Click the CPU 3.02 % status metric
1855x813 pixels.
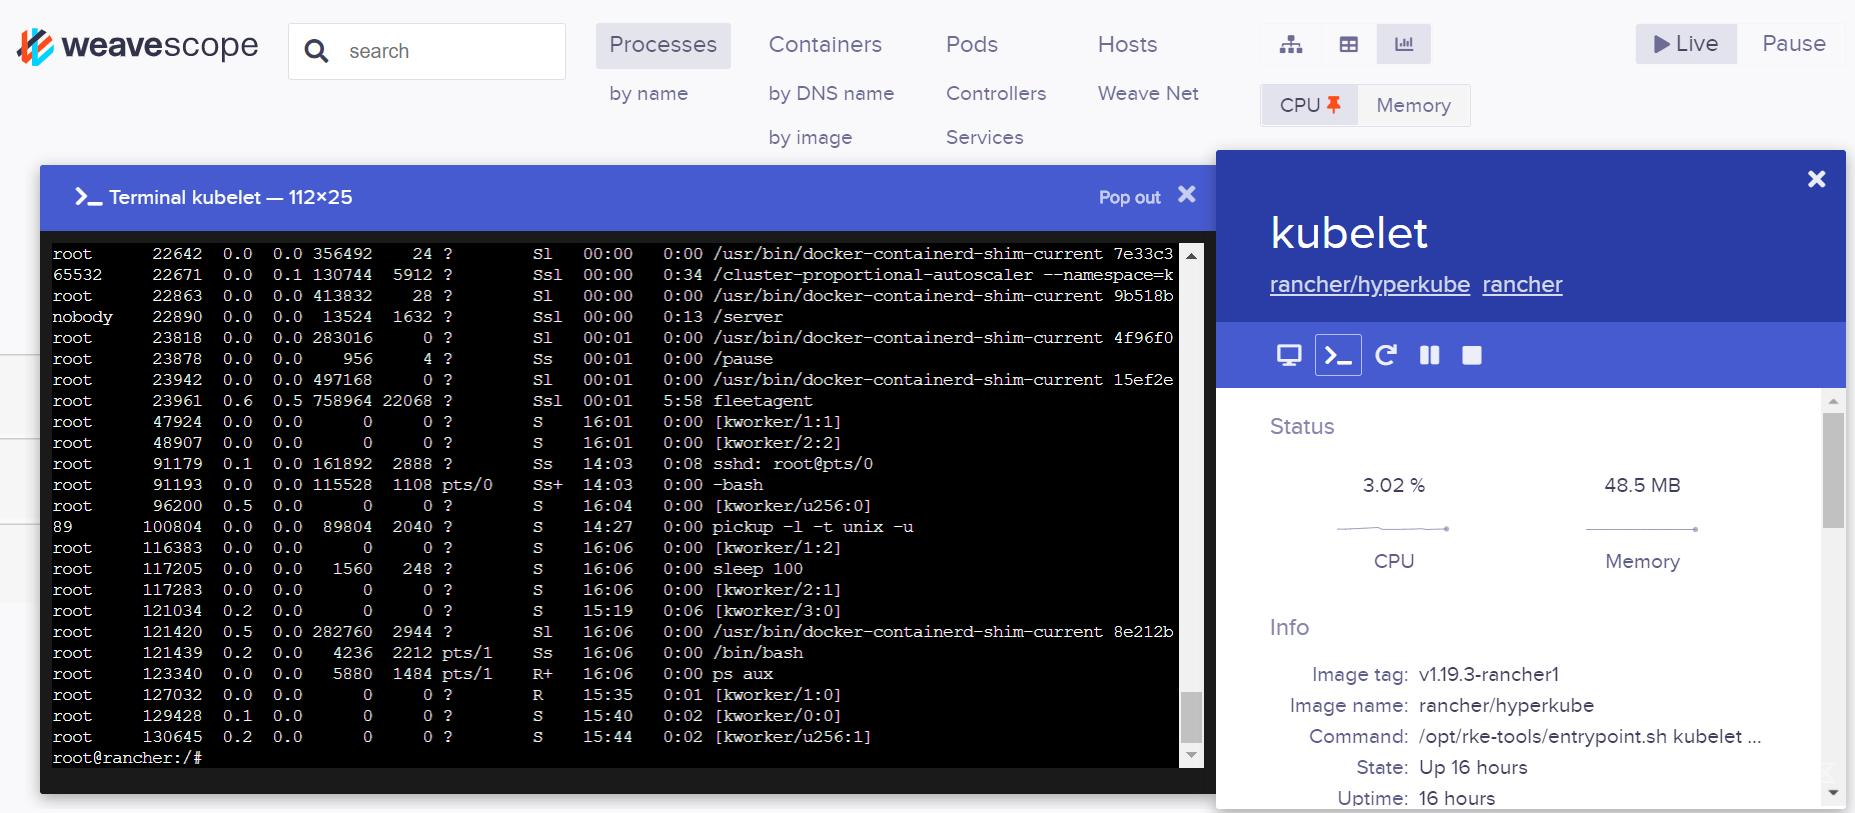point(1394,486)
